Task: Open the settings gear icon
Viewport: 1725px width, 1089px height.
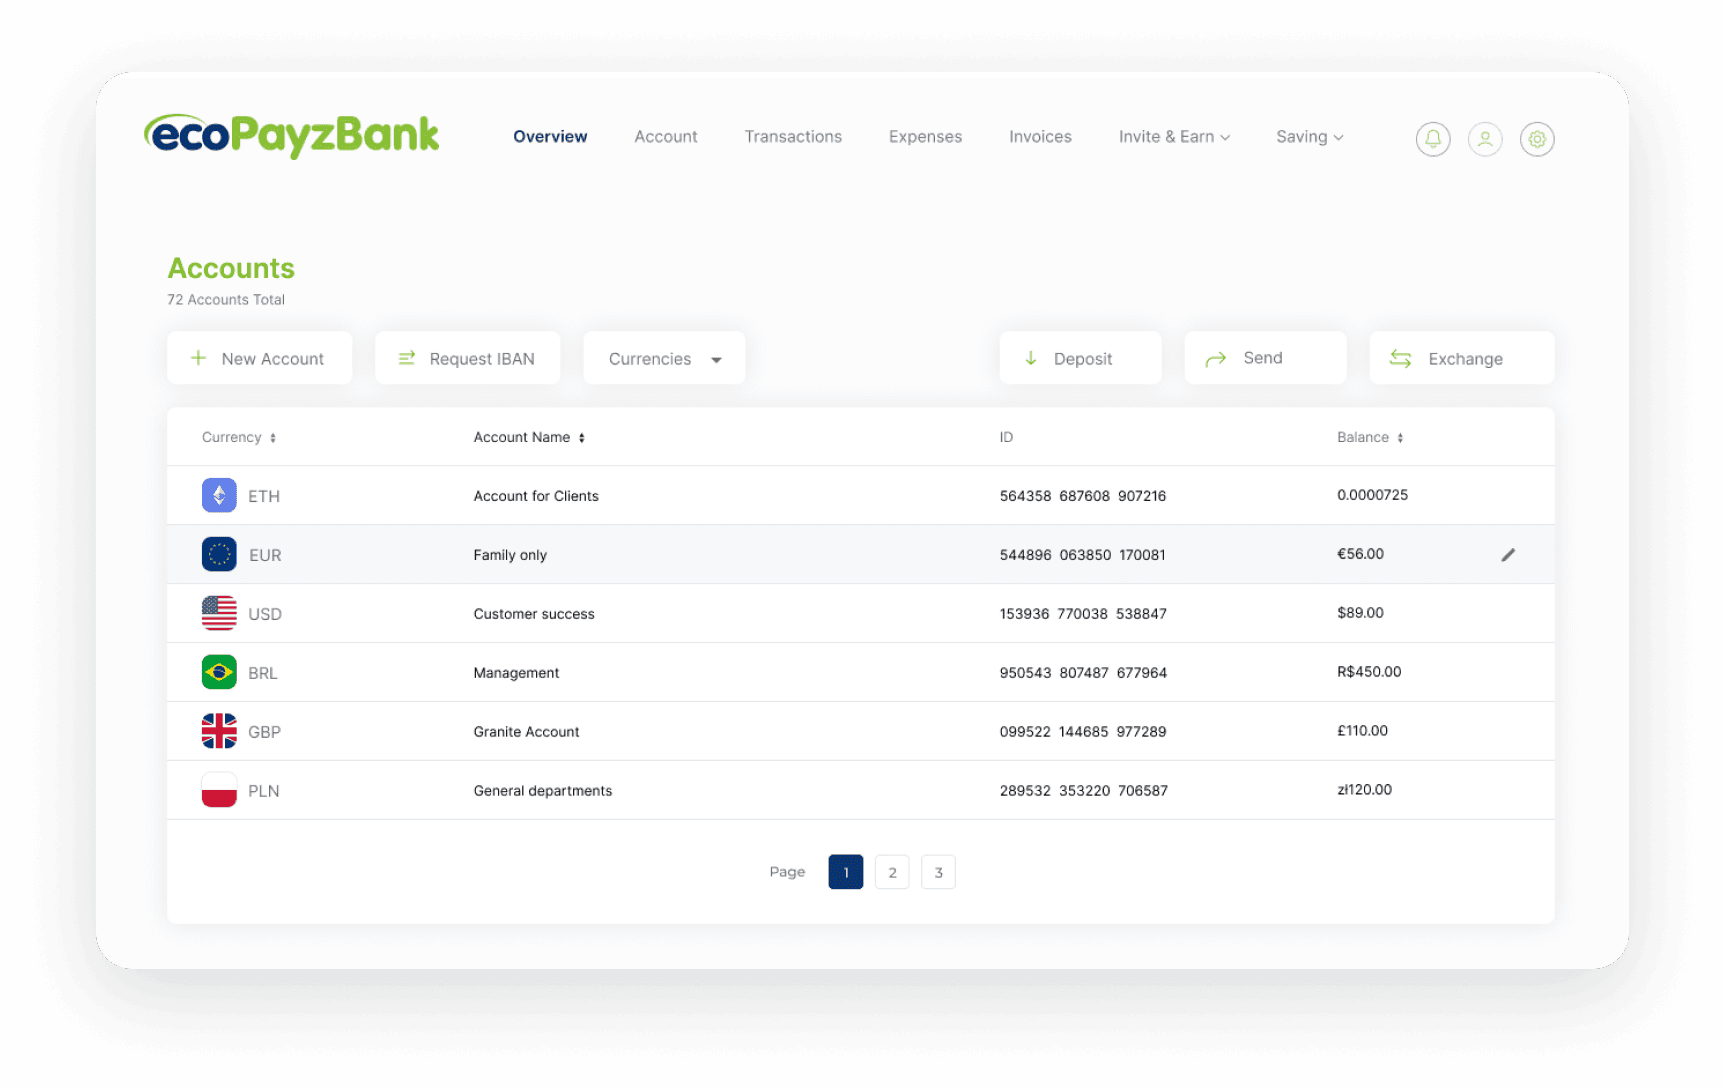Action: pyautogui.click(x=1536, y=139)
